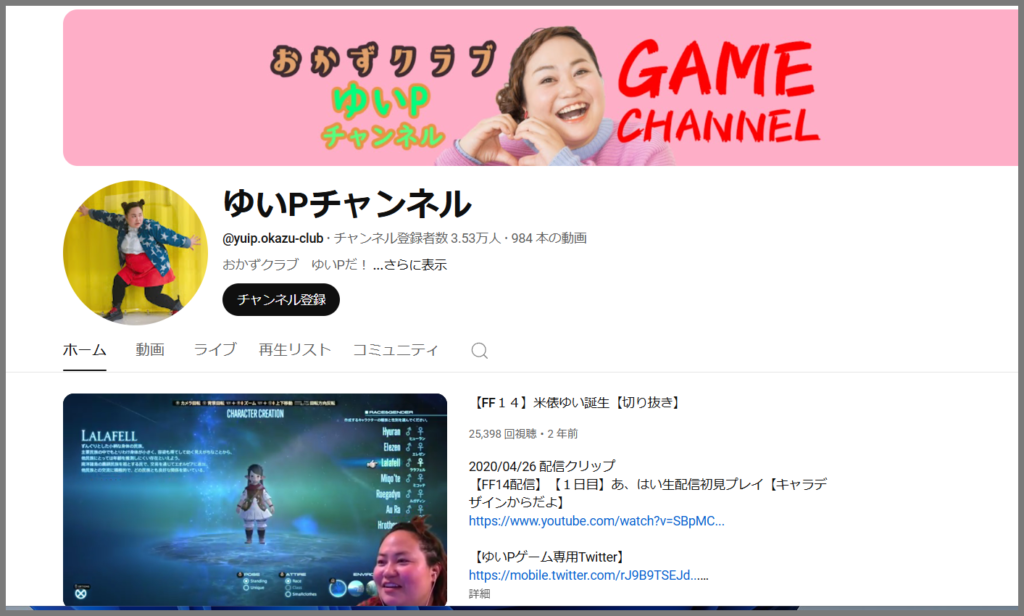The width and height of the screenshot is (1024, 616).
Task: Open the mobile.twitter.com link in description
Action: [588, 575]
